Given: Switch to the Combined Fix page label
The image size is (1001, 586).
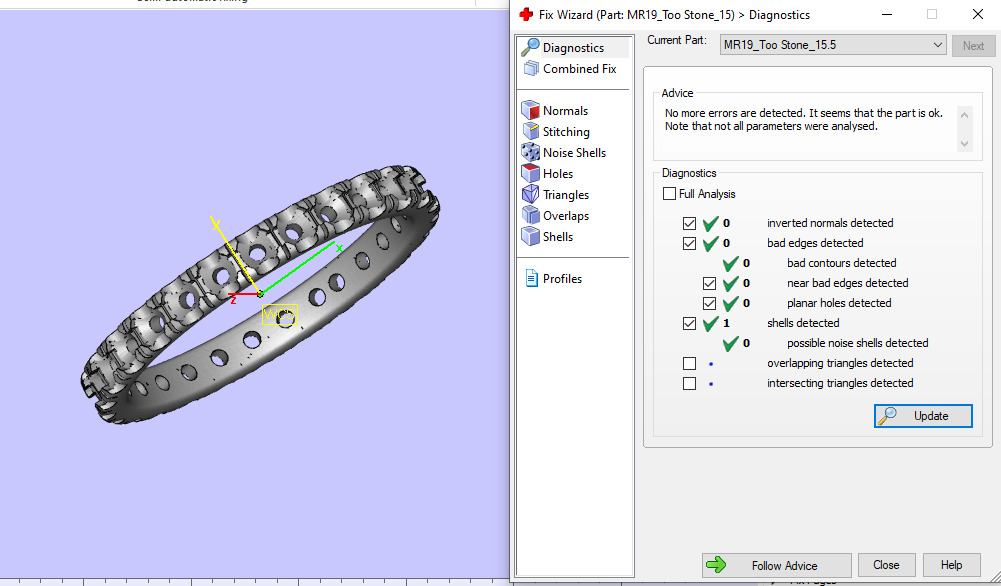Looking at the screenshot, I should [580, 68].
